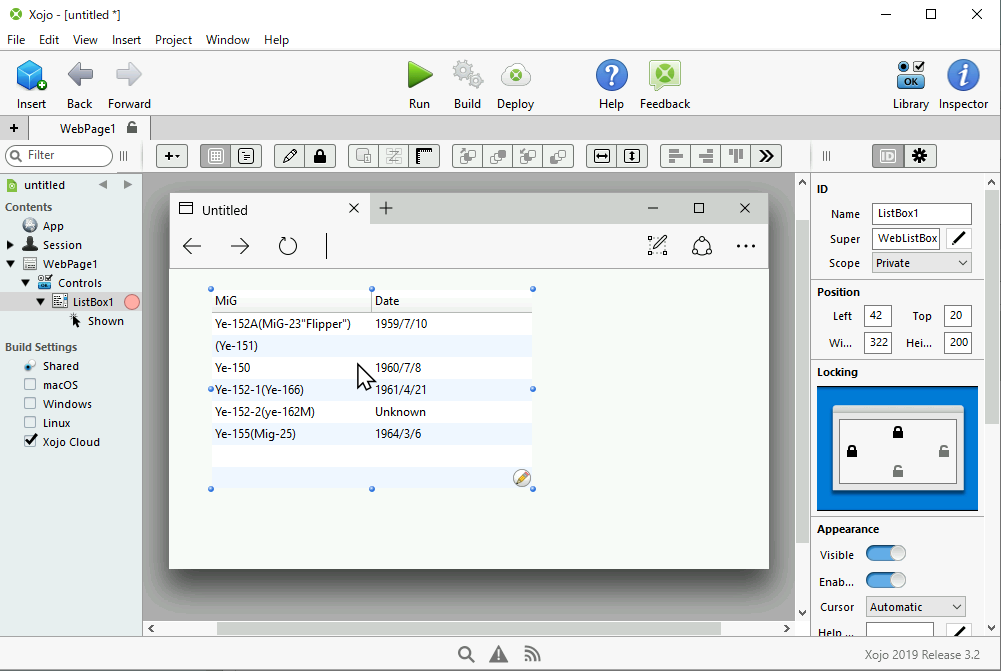Open the Scope Private dropdown
This screenshot has height=671, width=1001.
pos(922,263)
